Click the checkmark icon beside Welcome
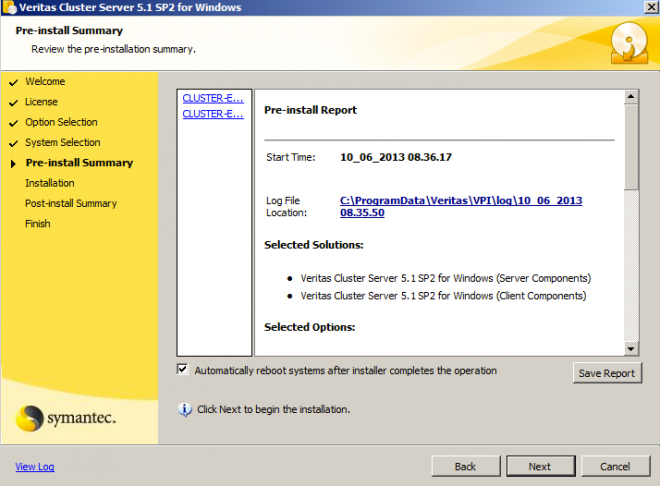660x486 pixels. [x=13, y=82]
